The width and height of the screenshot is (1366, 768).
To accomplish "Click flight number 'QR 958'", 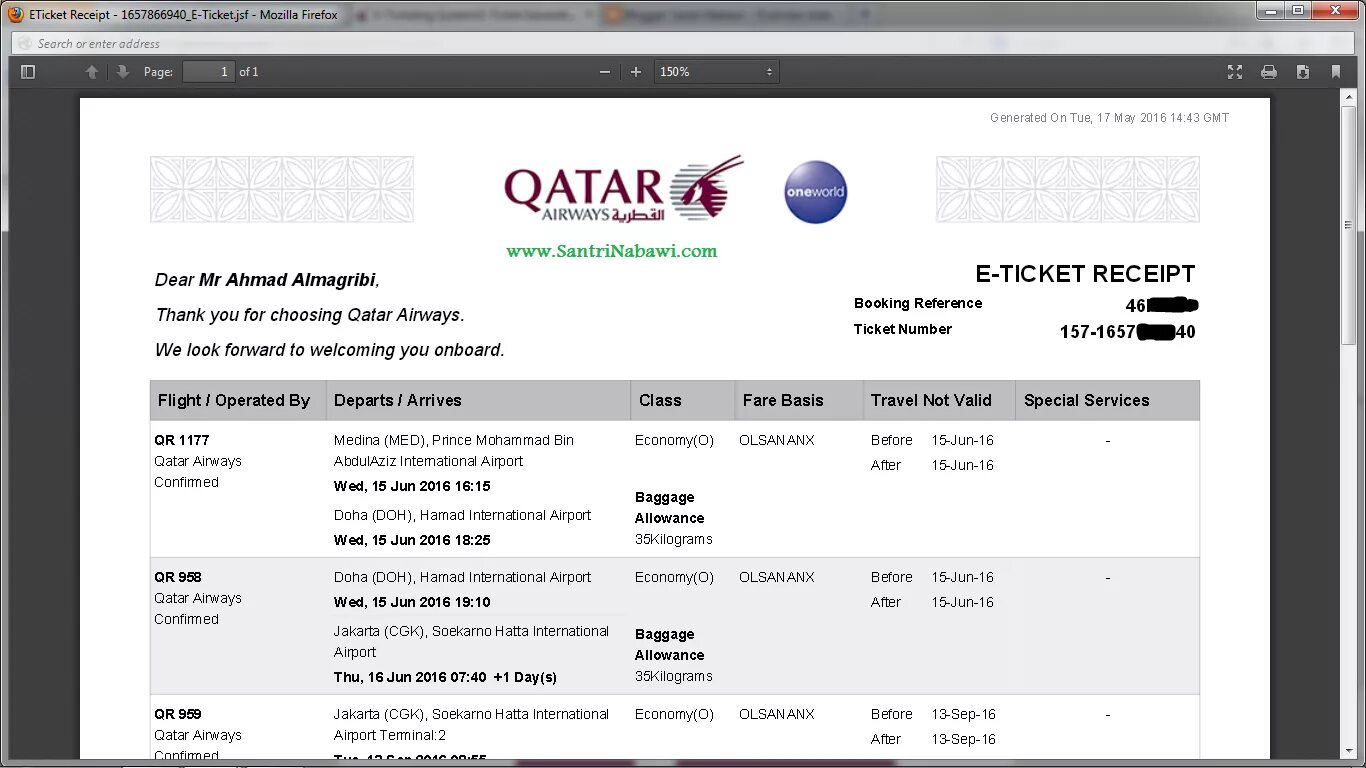I will [178, 577].
